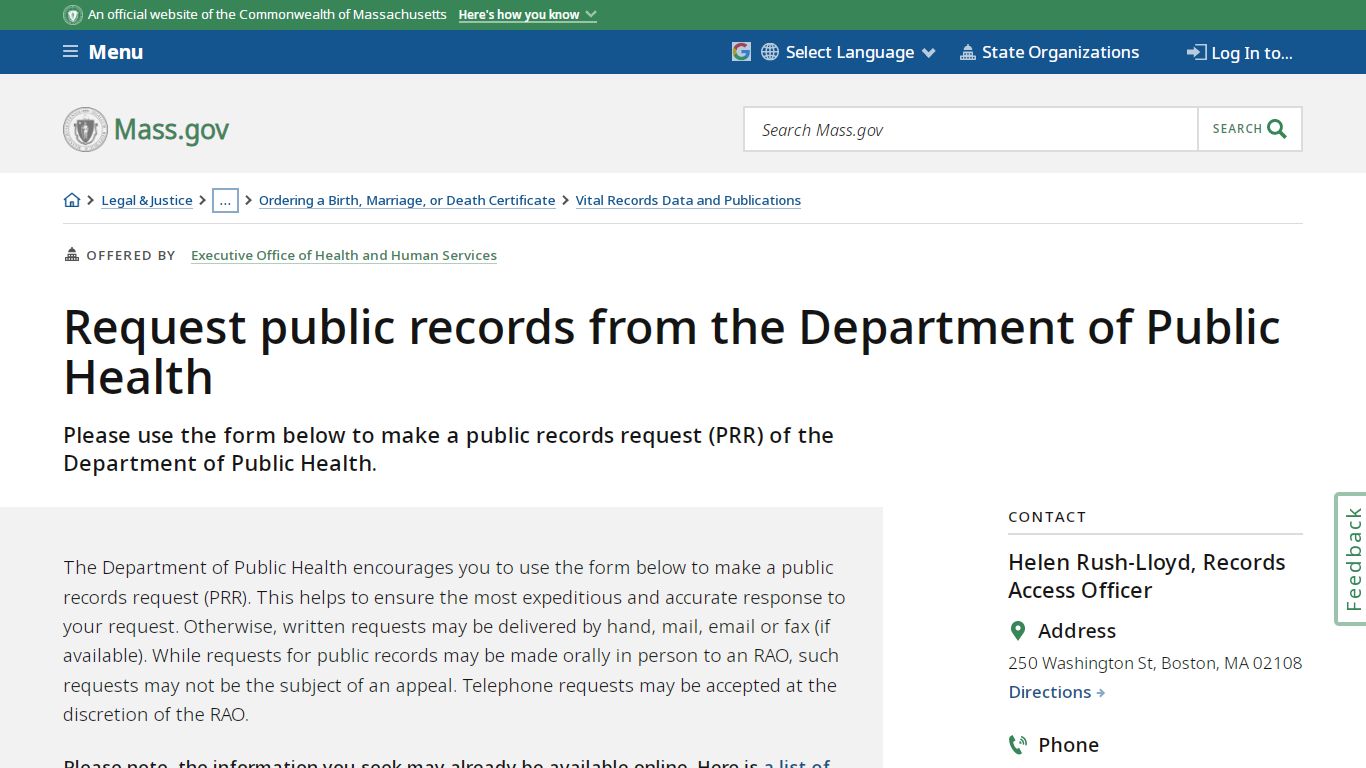Open the Feedback side tab
The height and width of the screenshot is (768, 1366).
point(1351,559)
